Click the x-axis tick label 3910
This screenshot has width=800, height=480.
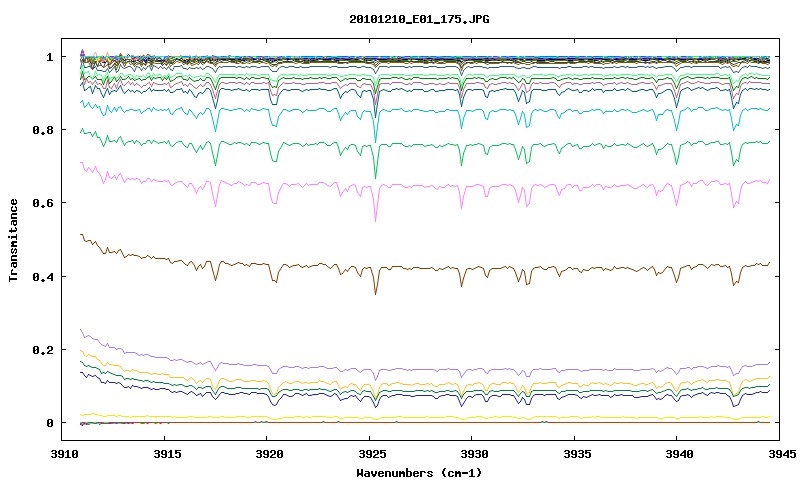pos(65,454)
